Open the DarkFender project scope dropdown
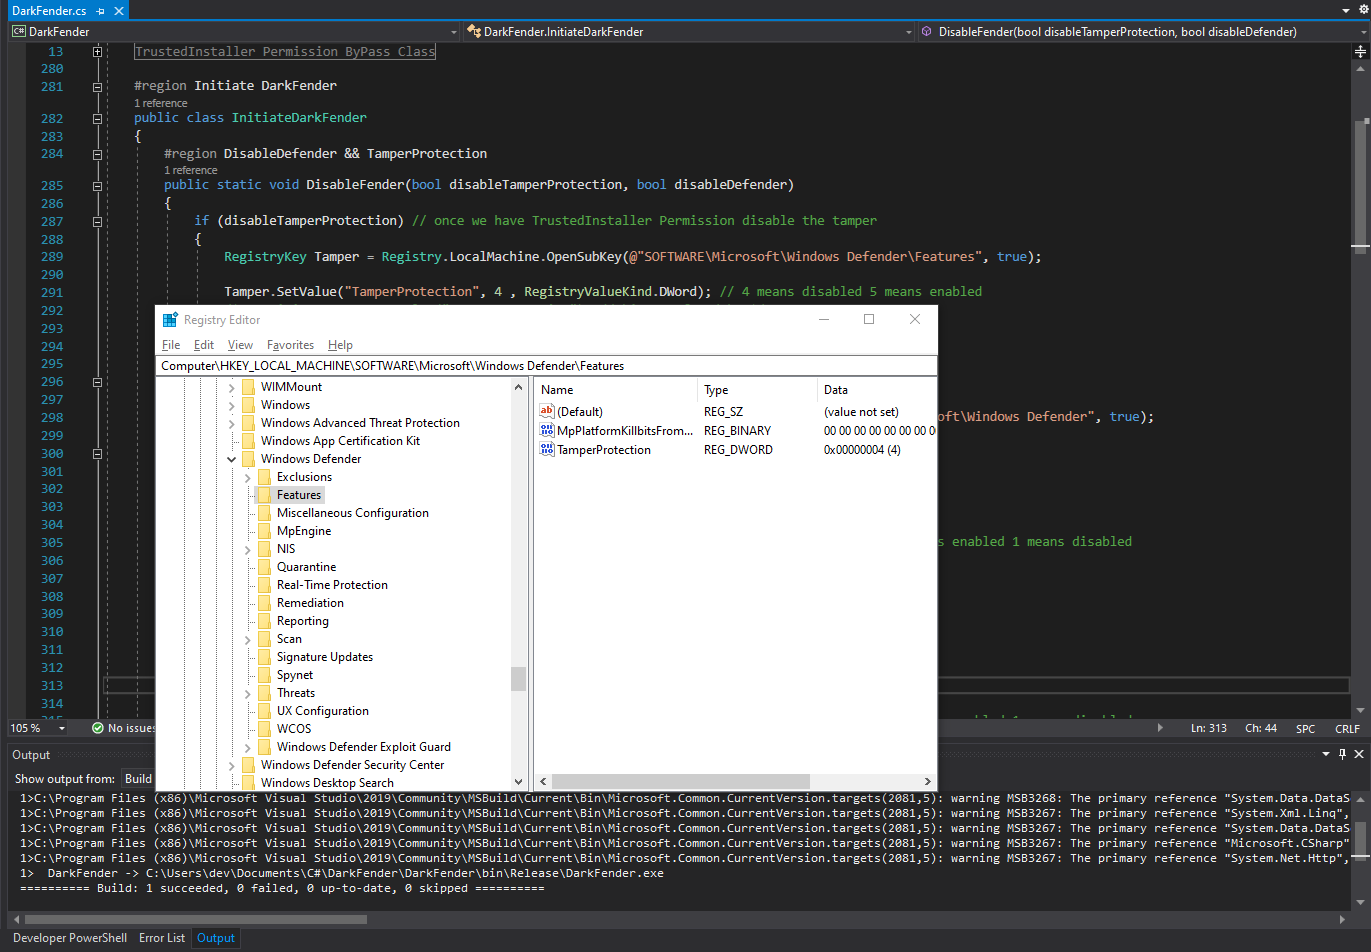The width and height of the screenshot is (1371, 952). (453, 32)
